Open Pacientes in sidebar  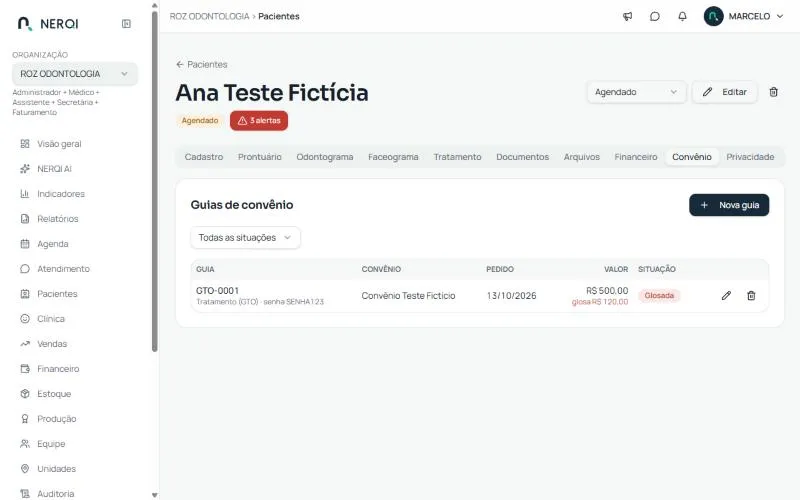[48, 294]
